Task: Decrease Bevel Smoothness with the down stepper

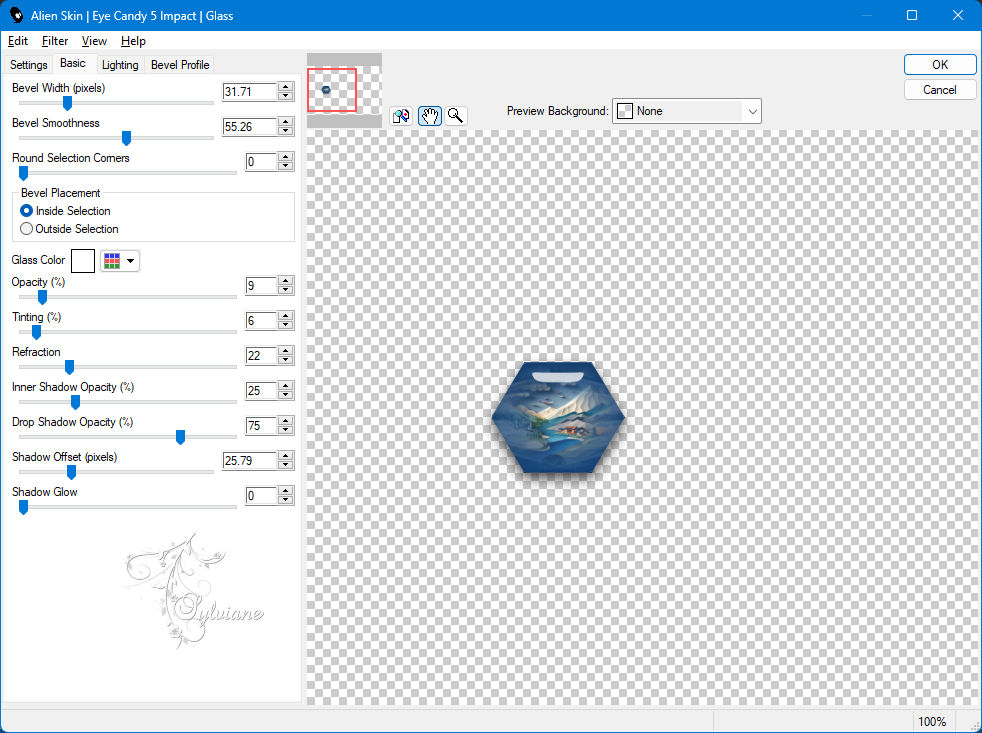Action: pyautogui.click(x=286, y=131)
